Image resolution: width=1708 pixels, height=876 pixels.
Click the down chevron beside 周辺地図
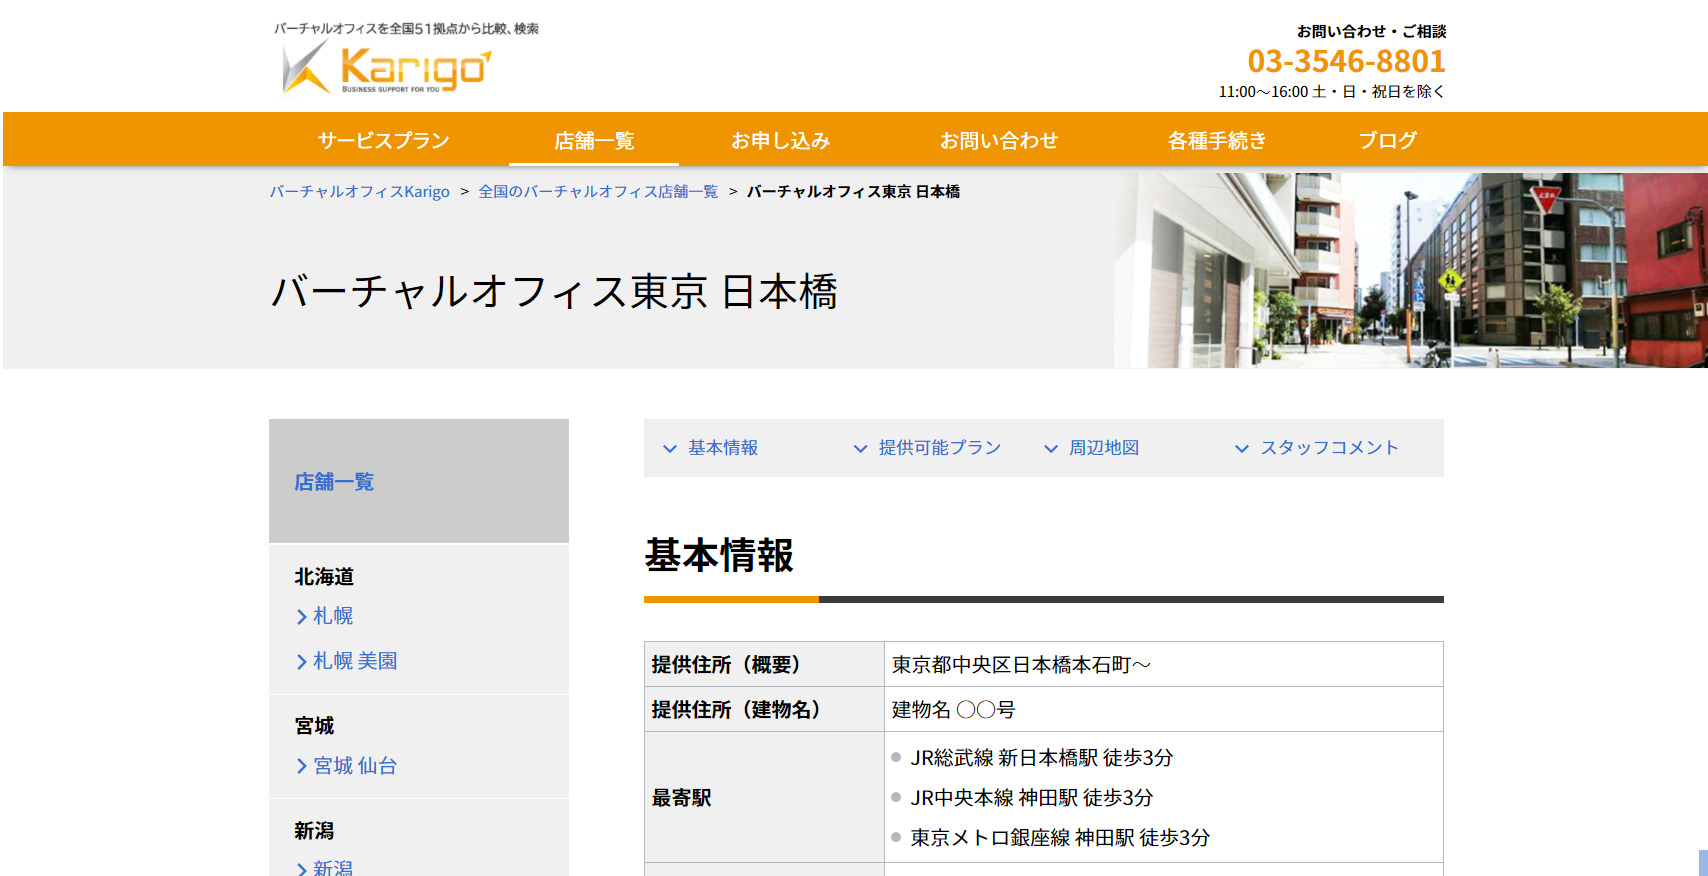click(x=1051, y=449)
